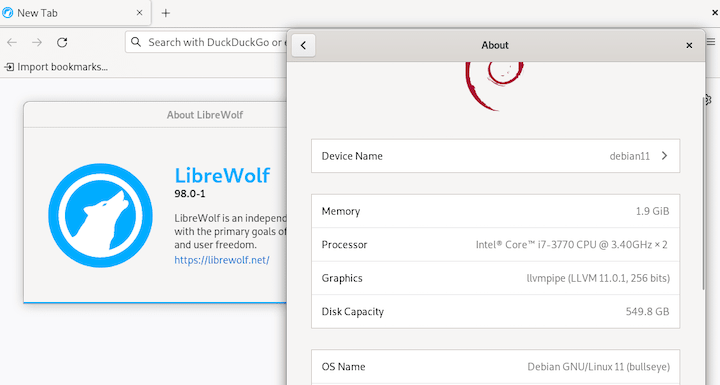The height and width of the screenshot is (385, 720).
Task: Click the About settings vertical scrollbar
Action: point(703,193)
